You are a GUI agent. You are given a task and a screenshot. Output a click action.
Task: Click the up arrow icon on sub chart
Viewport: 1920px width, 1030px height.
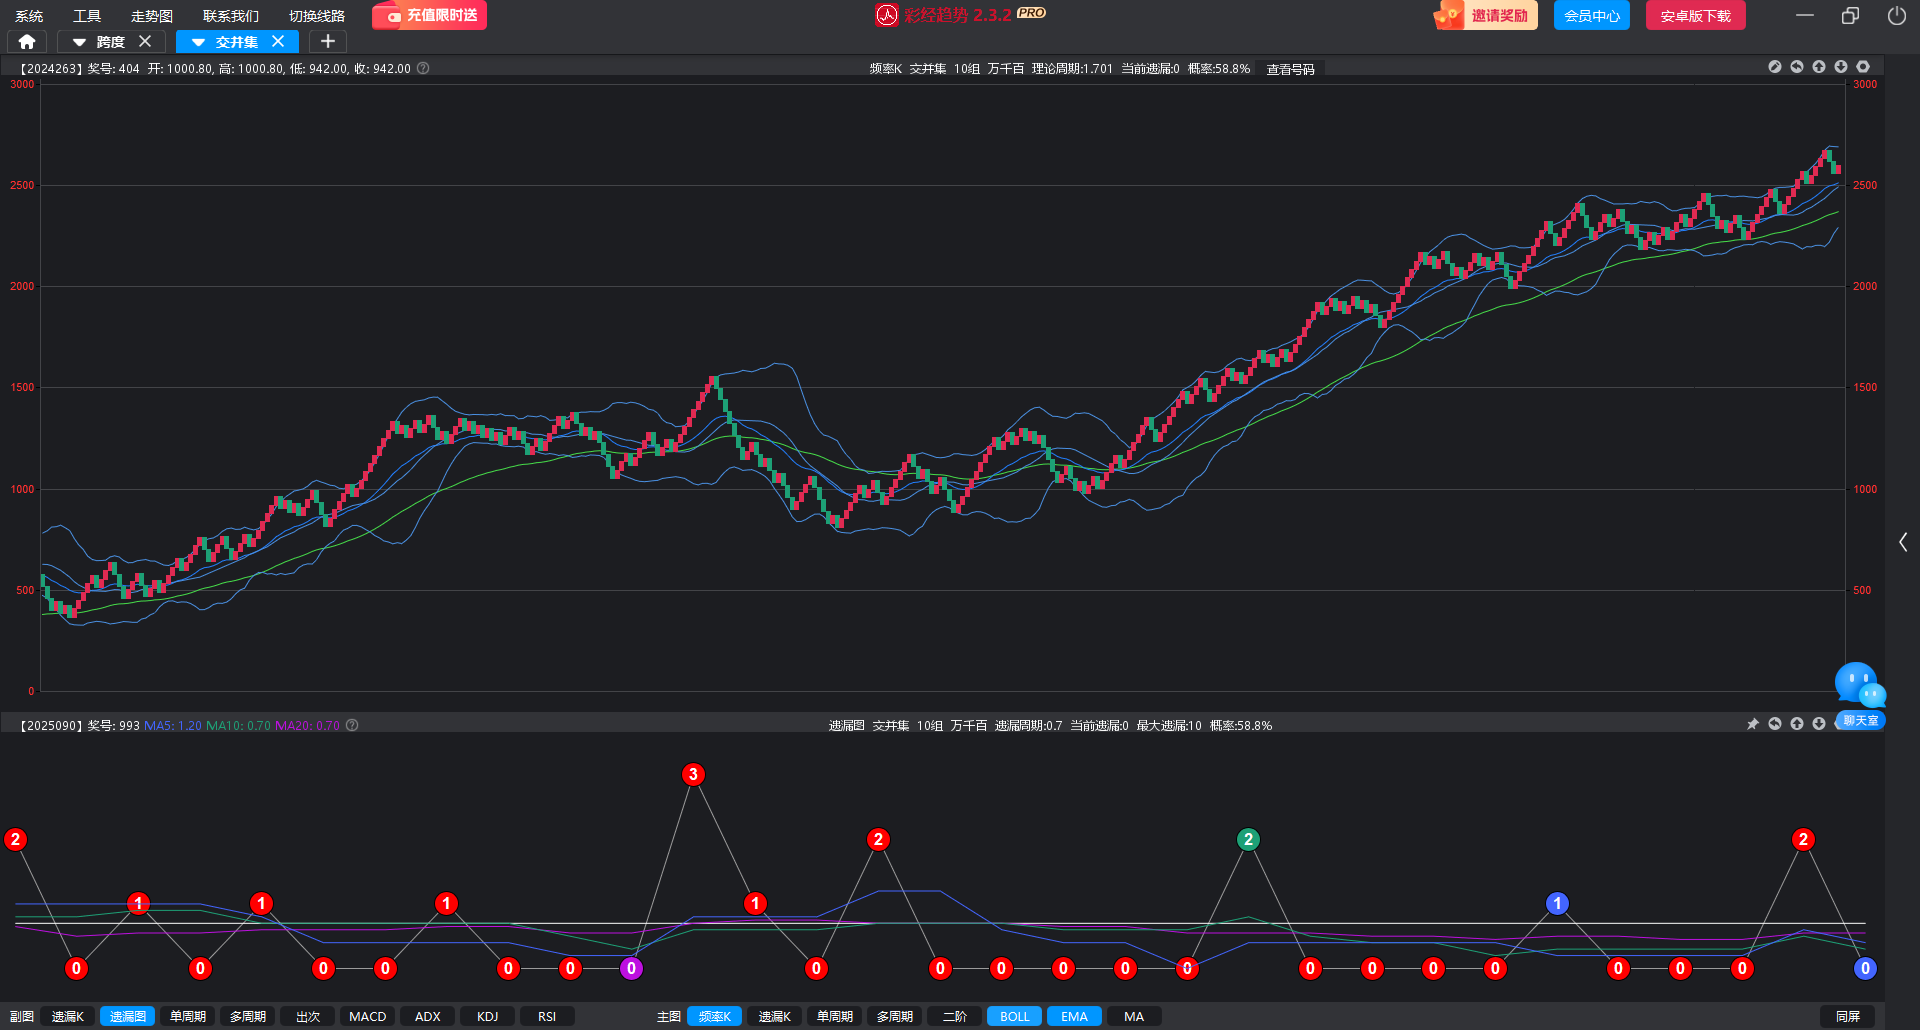(x=1797, y=724)
